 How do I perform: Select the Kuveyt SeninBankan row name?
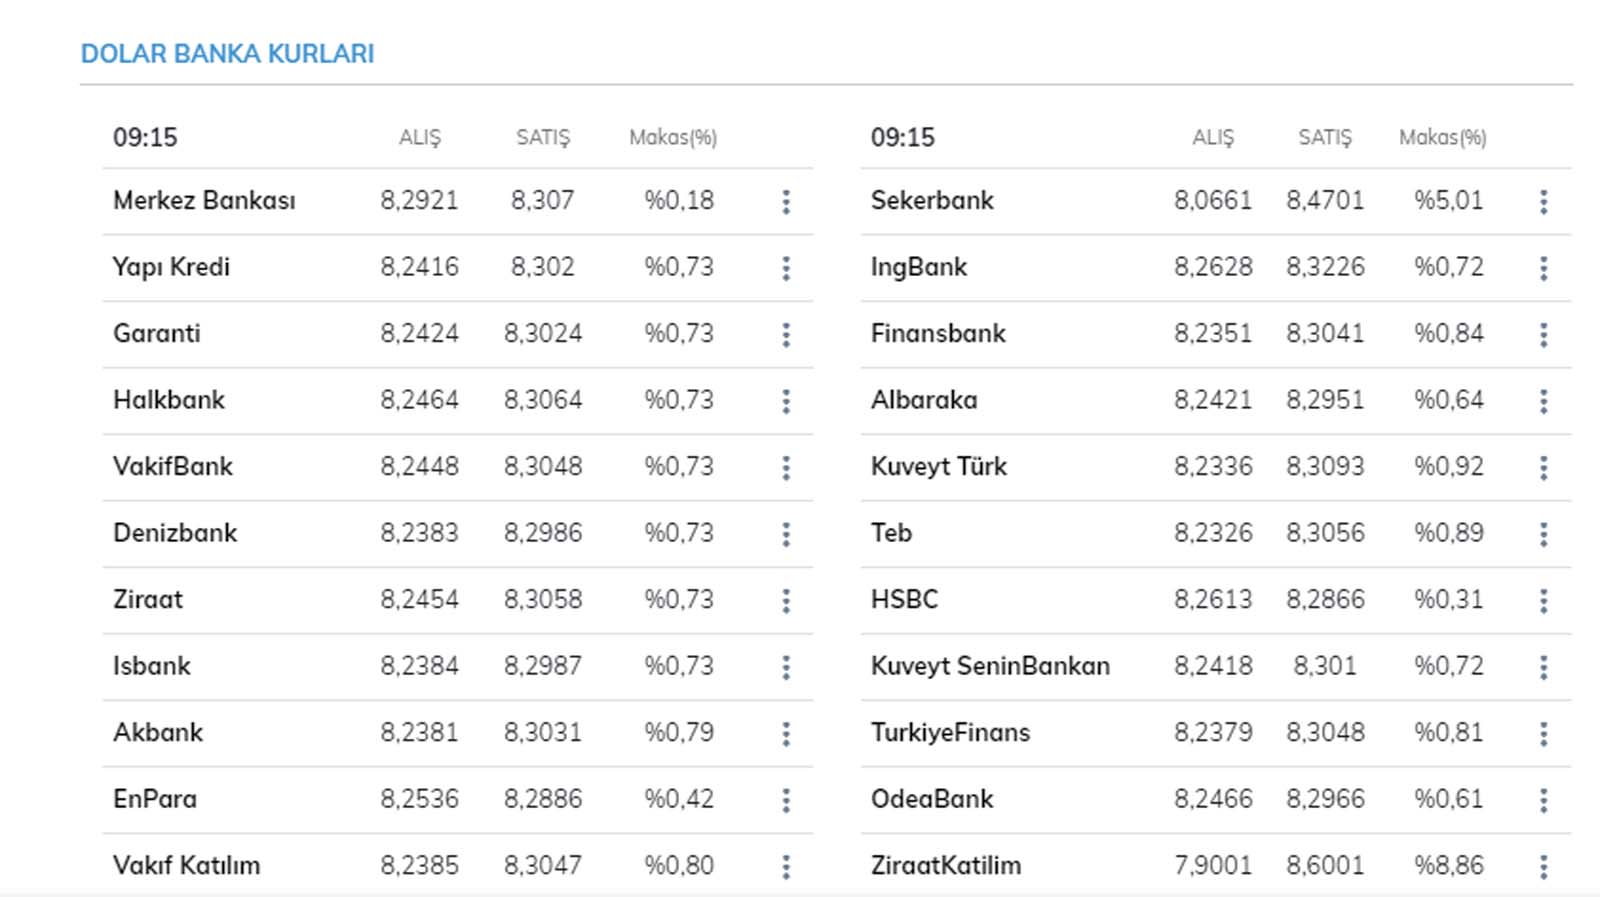click(990, 666)
